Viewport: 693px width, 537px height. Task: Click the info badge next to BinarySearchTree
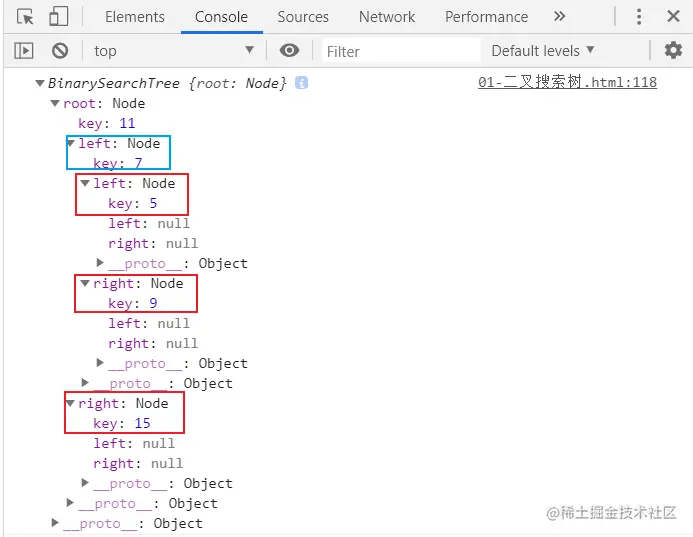[x=301, y=83]
